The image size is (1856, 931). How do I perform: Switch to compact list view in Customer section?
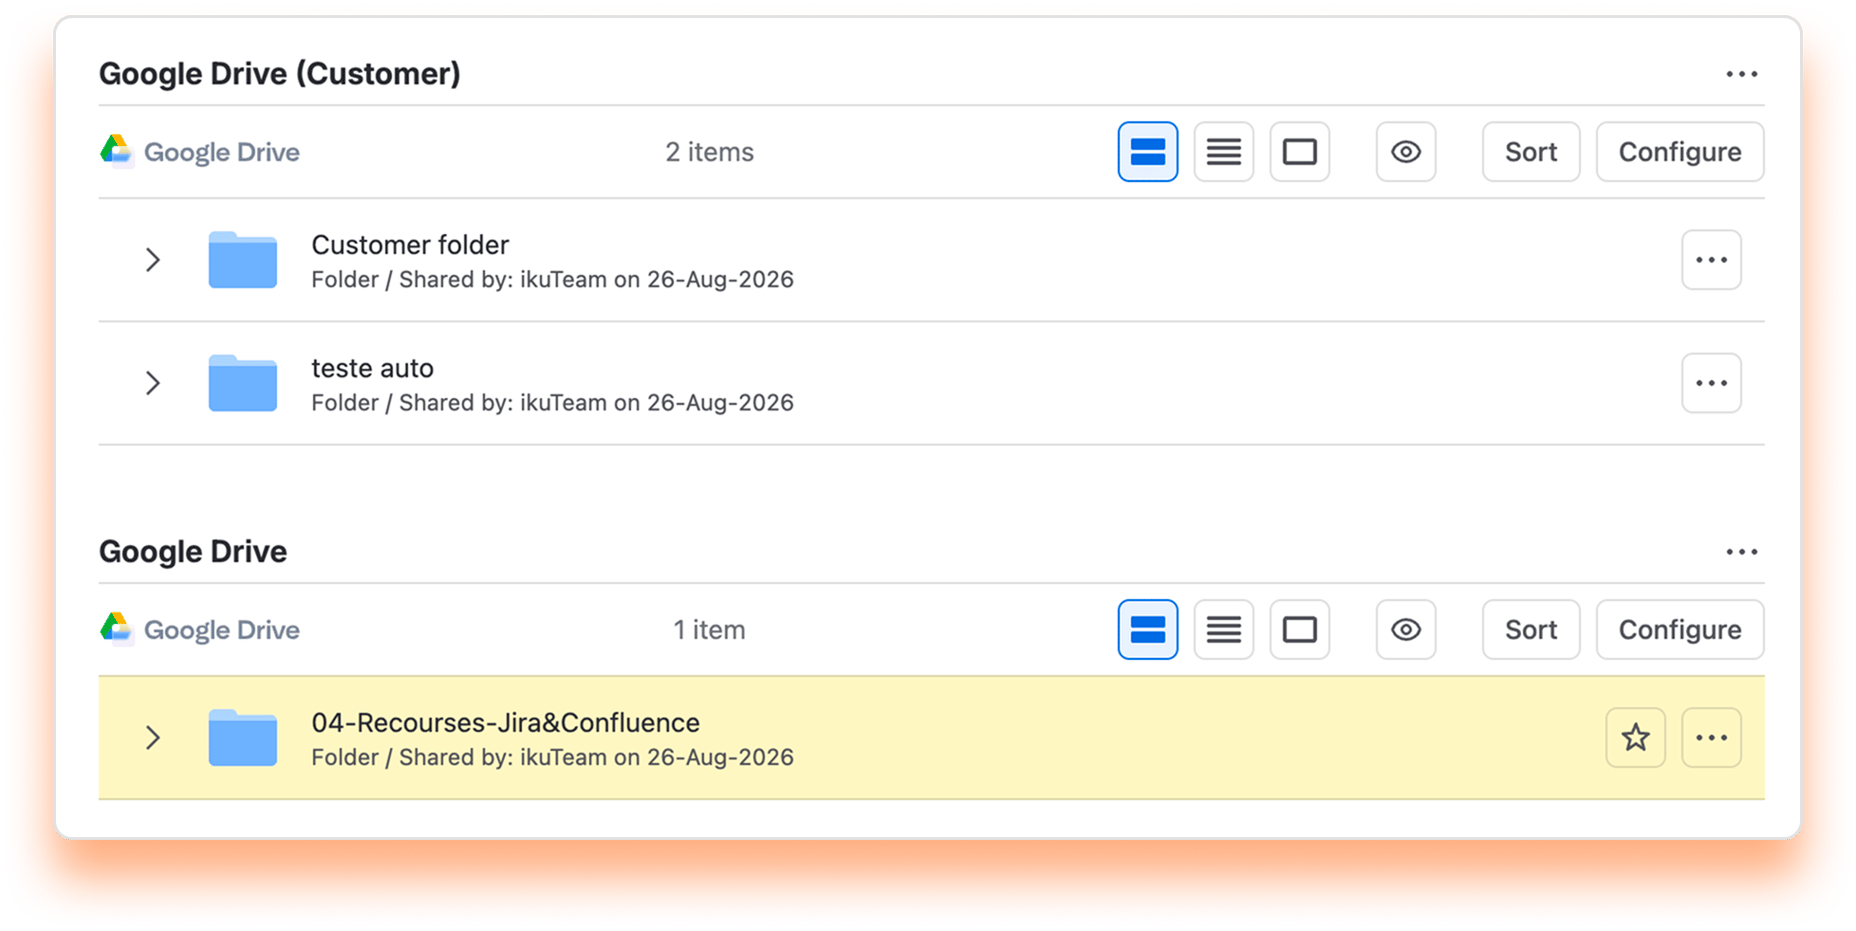1223,152
